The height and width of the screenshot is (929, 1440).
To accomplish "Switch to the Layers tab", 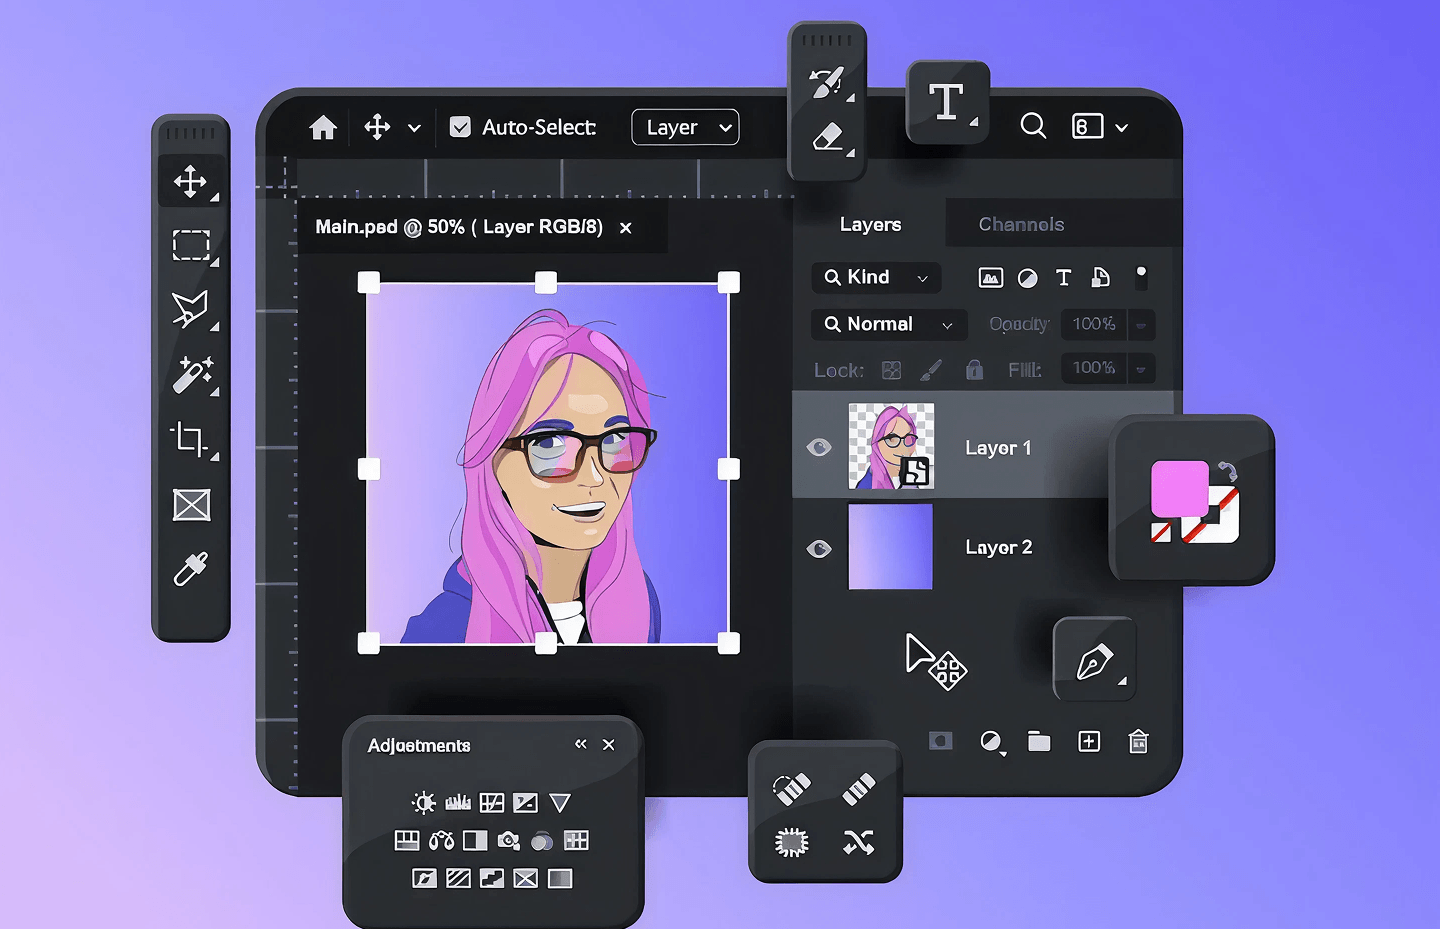I will [x=870, y=224].
